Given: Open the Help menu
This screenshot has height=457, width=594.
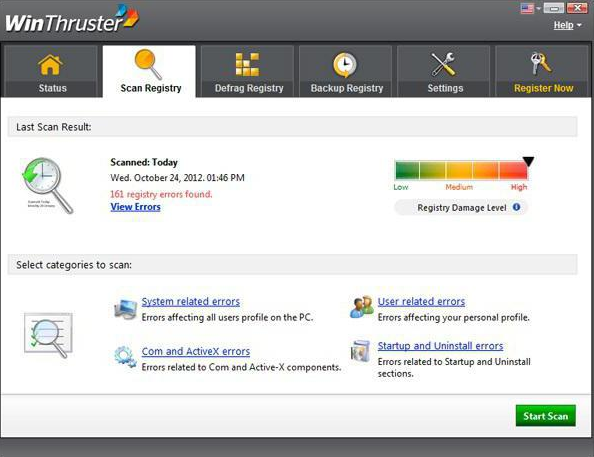Looking at the screenshot, I should [x=563, y=25].
